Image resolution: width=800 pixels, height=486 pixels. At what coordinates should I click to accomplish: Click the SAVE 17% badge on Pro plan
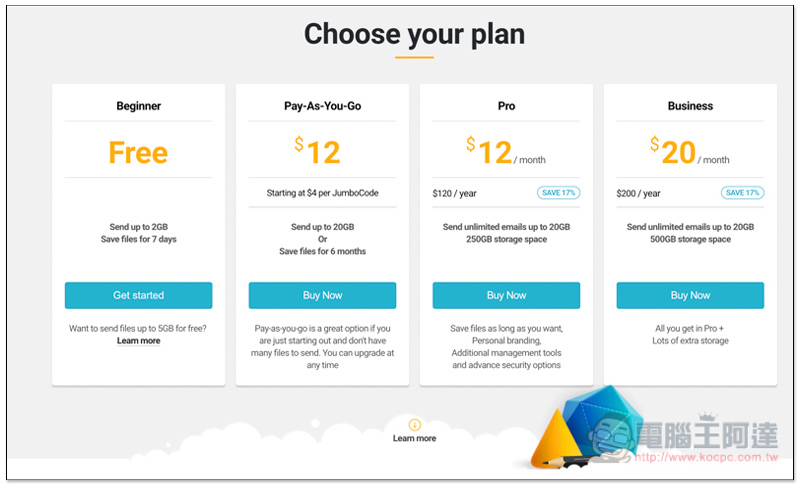coord(558,193)
